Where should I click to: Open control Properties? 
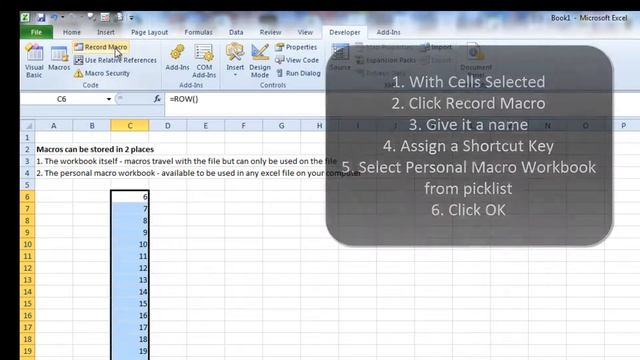point(296,47)
